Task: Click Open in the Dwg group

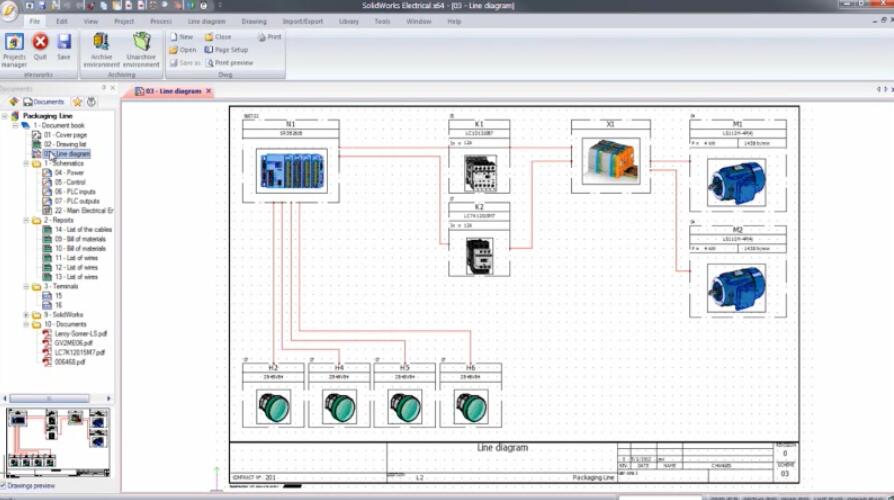Action: click(x=182, y=50)
